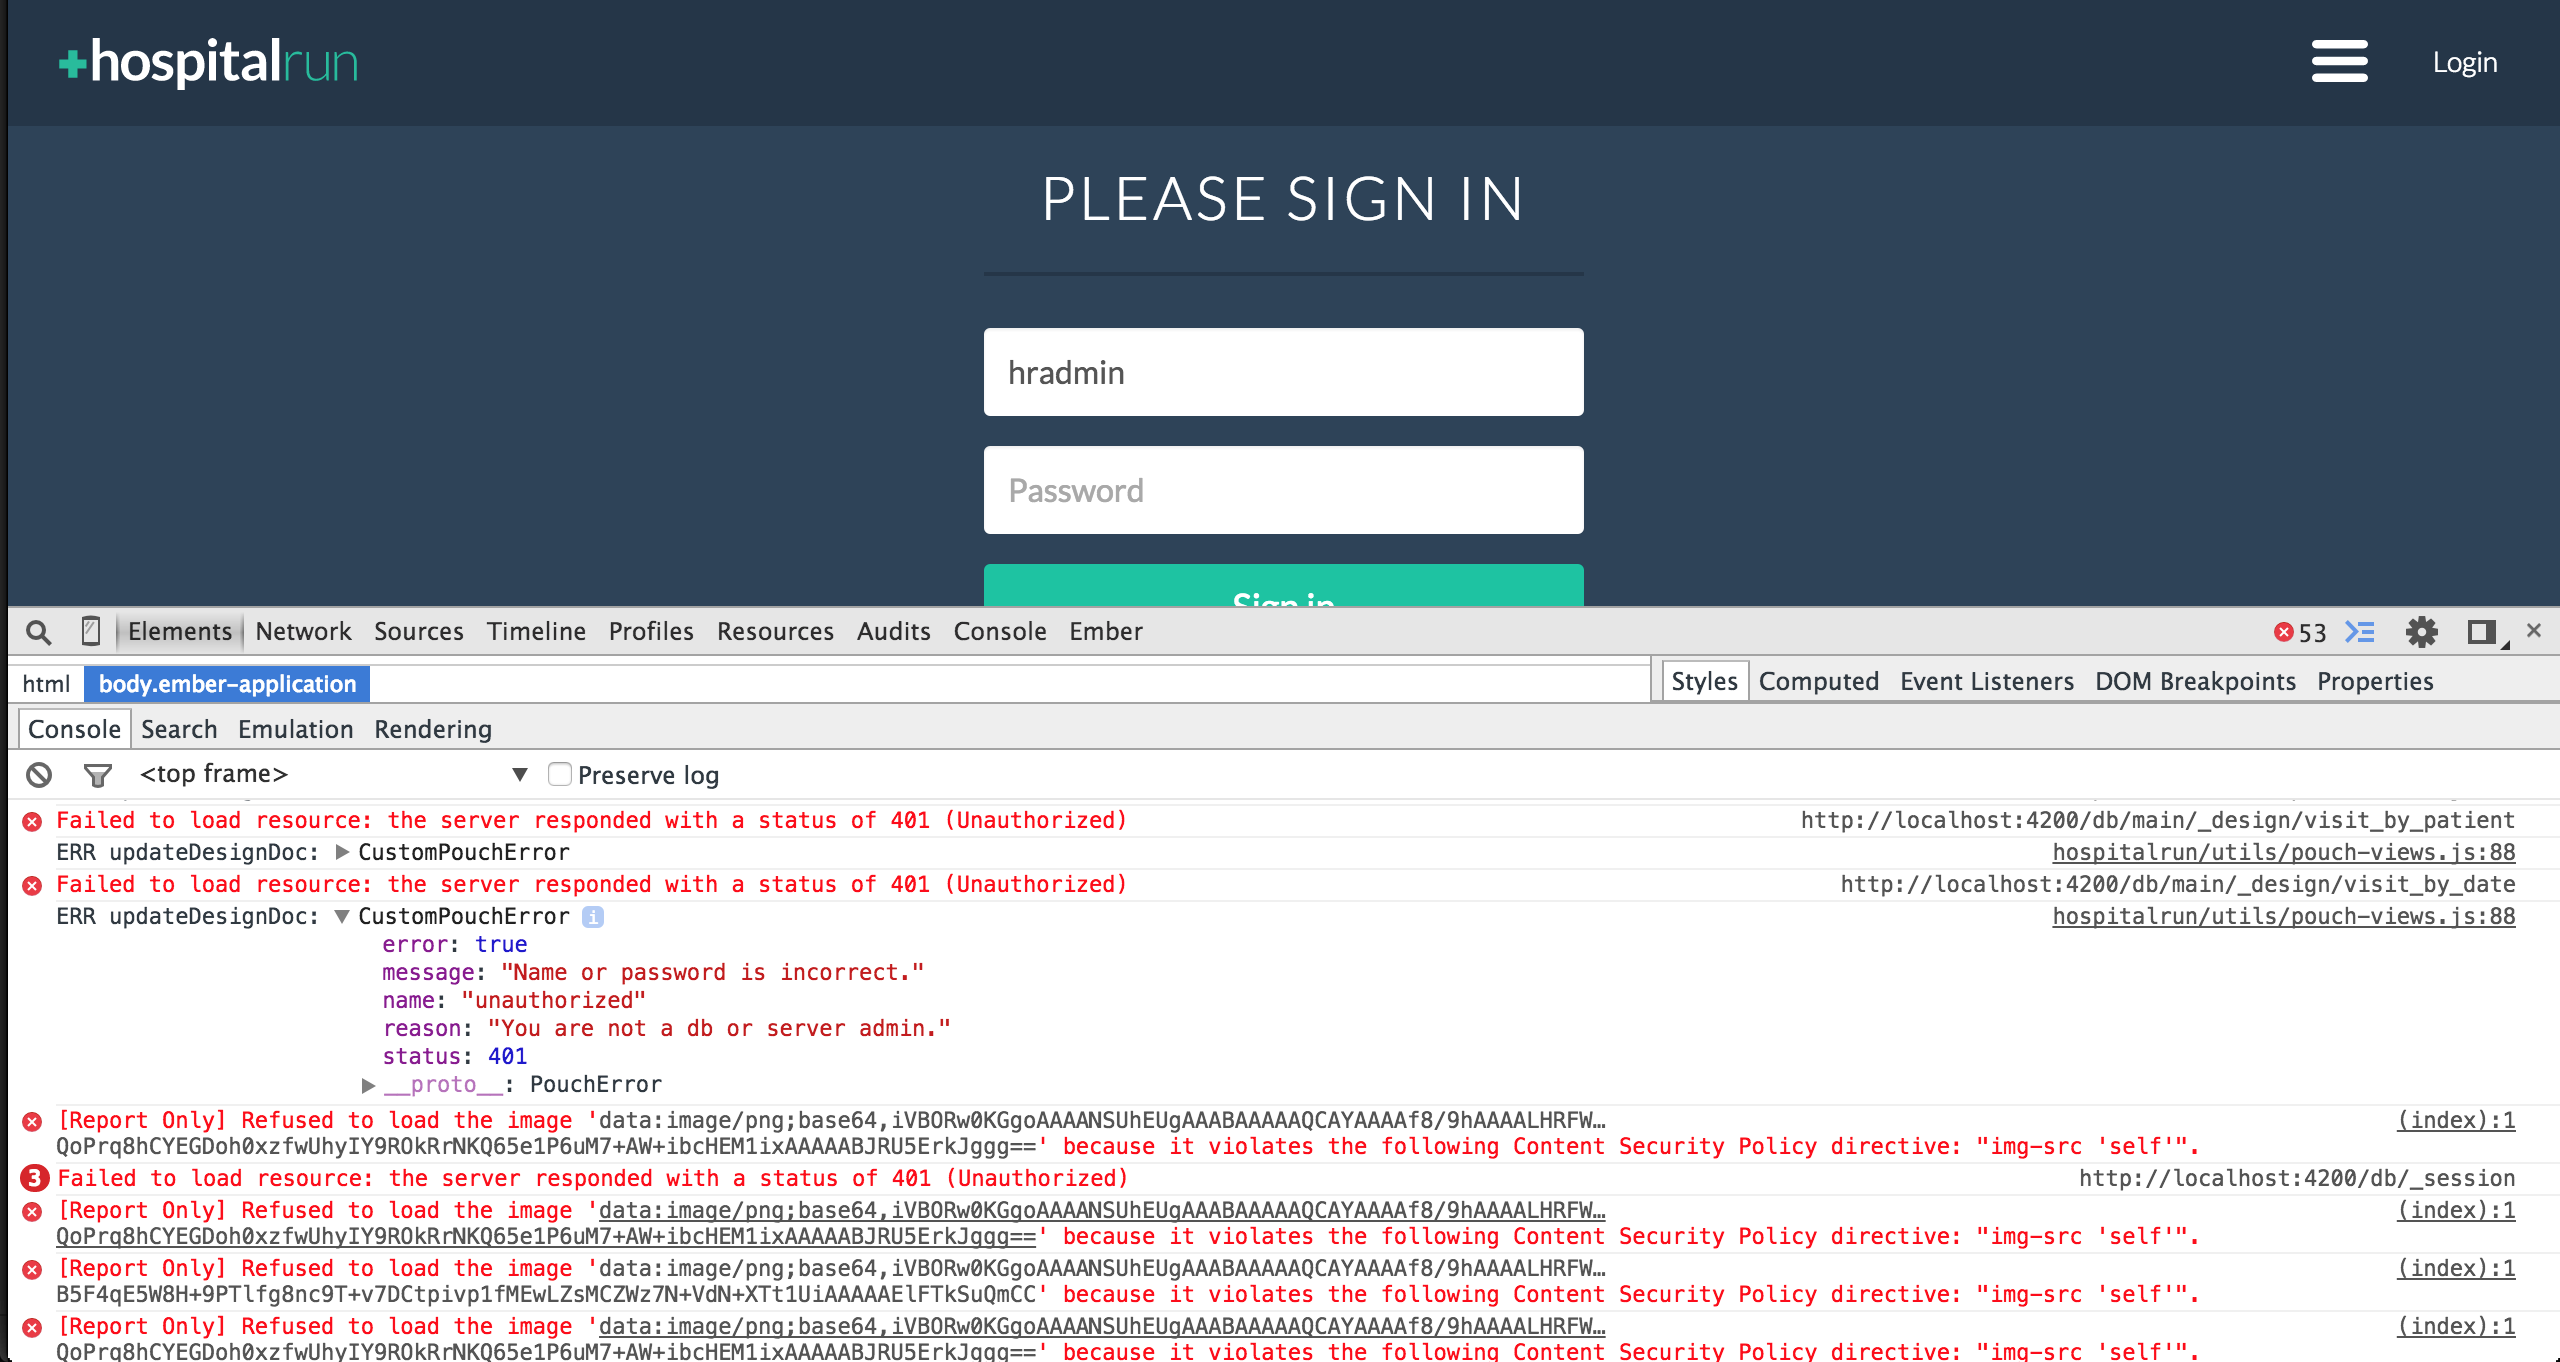Click the green Sign in button
2560x1362 pixels.
[x=1283, y=586]
